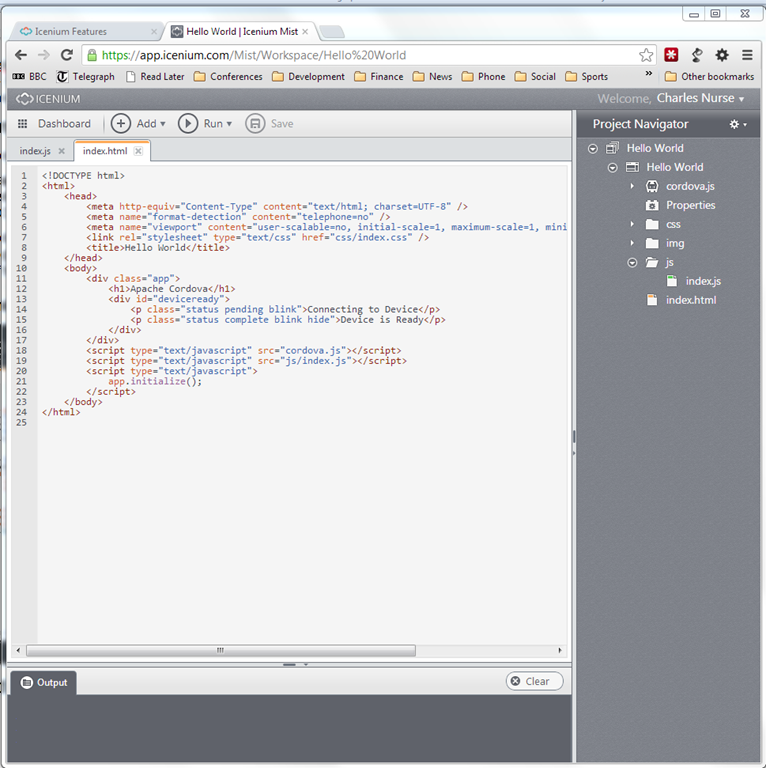Click the open js folder icon

tap(652, 263)
